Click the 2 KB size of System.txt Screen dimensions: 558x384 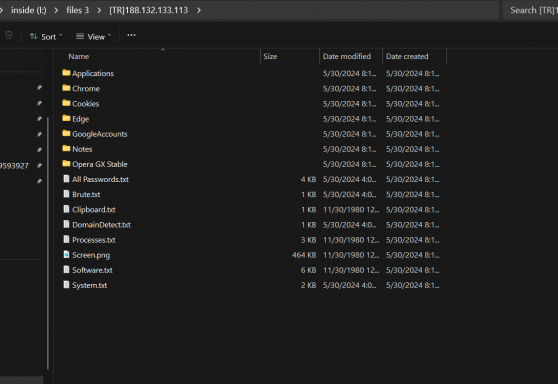pyautogui.click(x=308, y=285)
